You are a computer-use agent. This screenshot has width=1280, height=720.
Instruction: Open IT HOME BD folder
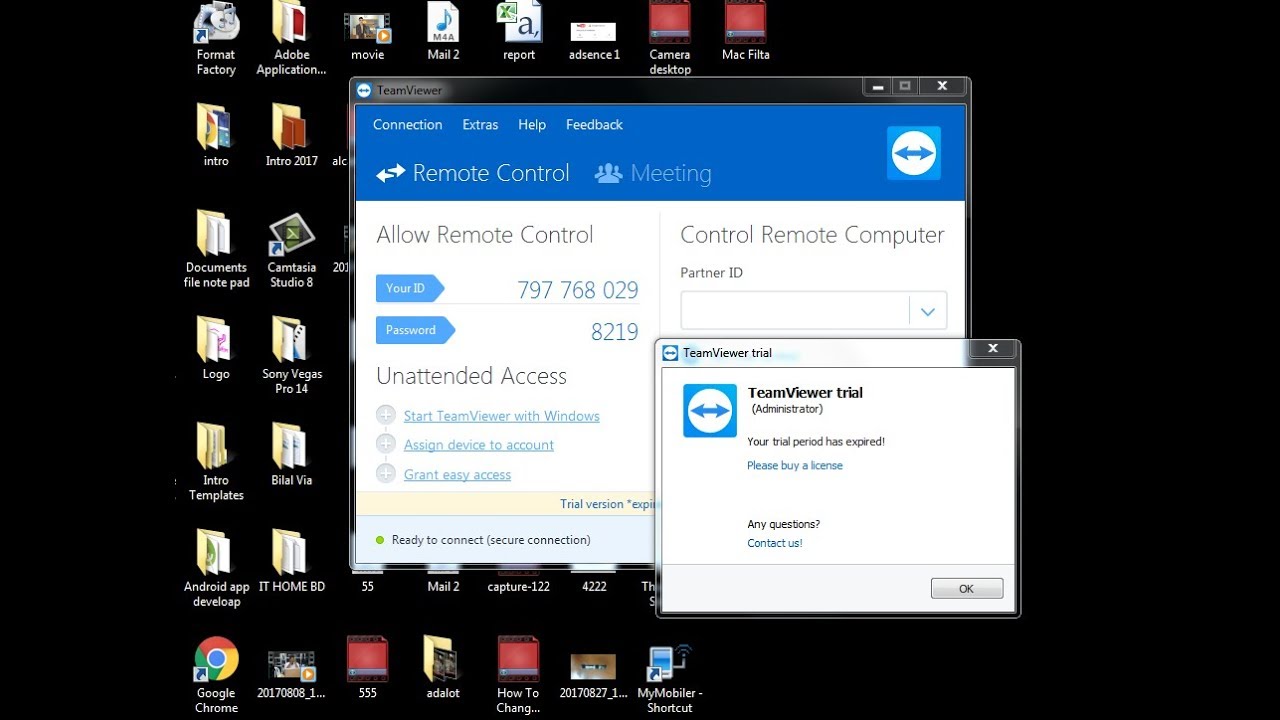pos(291,561)
